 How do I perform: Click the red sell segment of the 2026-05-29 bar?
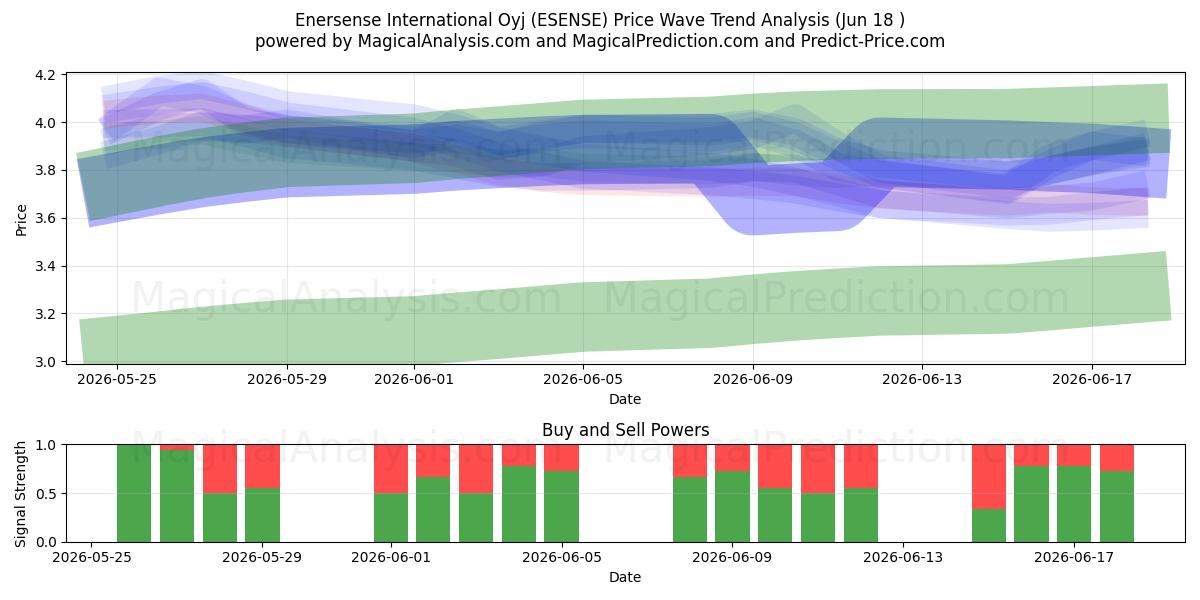(x=262, y=466)
